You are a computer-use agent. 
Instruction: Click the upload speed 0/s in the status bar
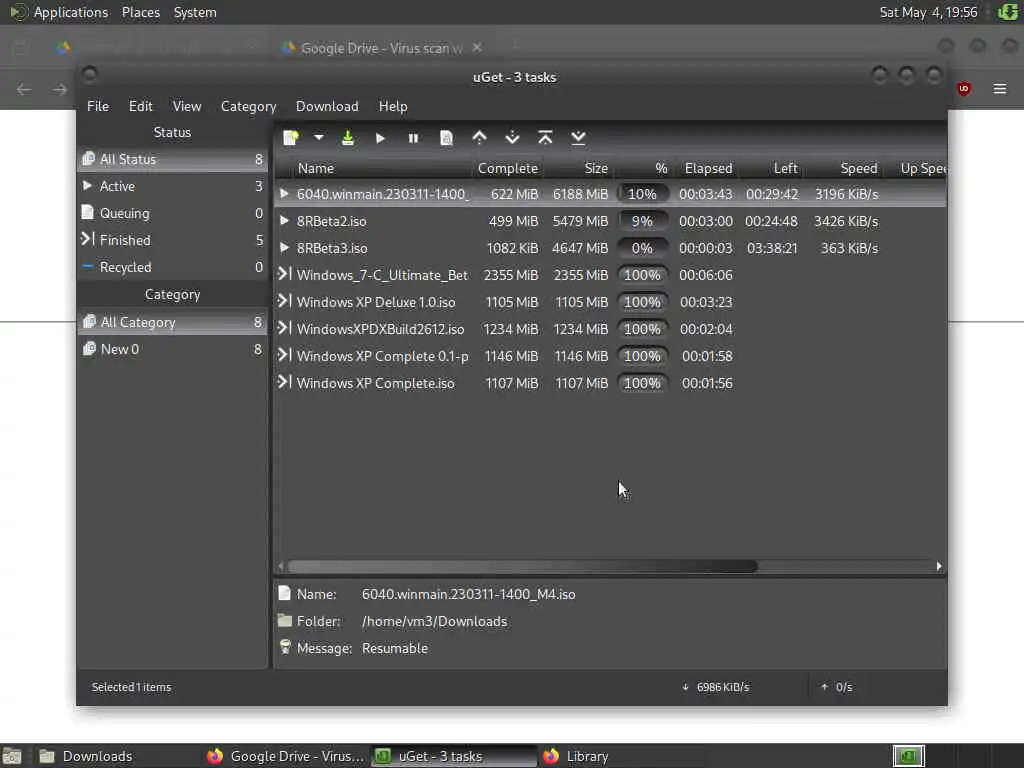click(x=844, y=687)
